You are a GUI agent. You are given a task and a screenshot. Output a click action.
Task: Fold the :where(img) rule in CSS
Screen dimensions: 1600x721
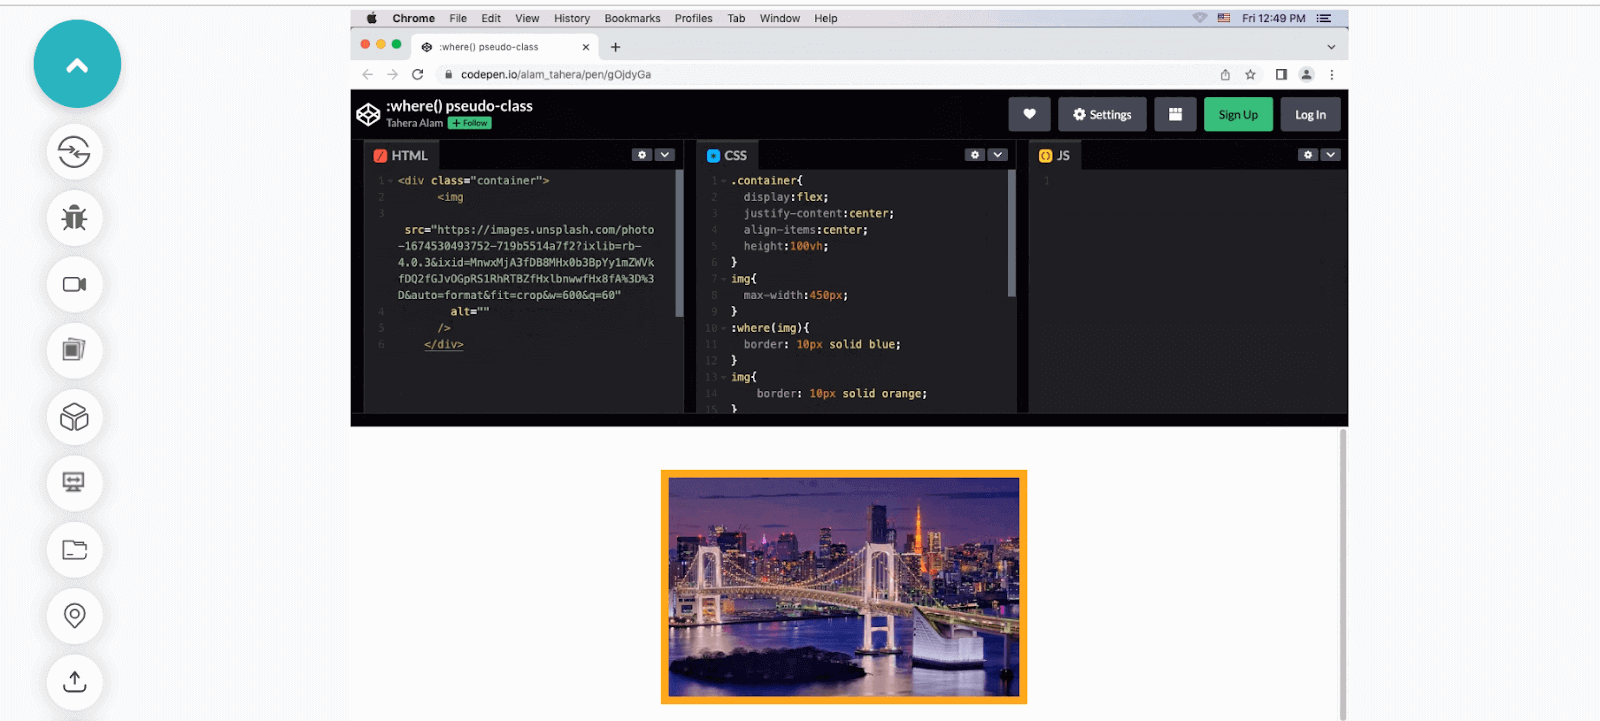[724, 328]
